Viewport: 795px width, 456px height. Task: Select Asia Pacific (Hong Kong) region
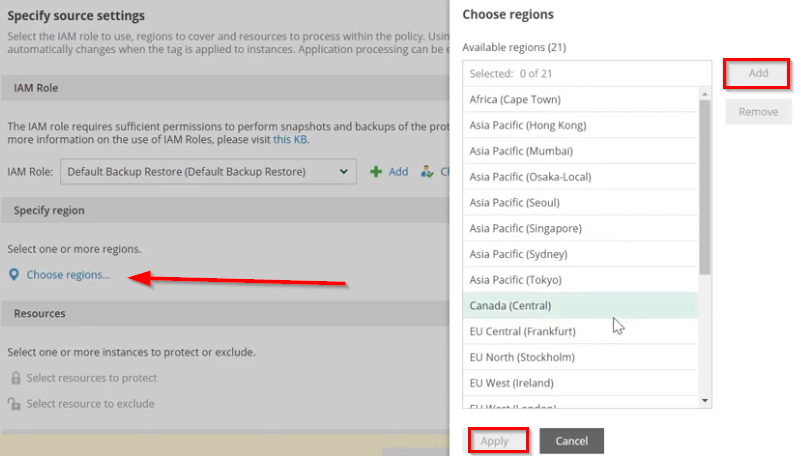tap(580, 125)
